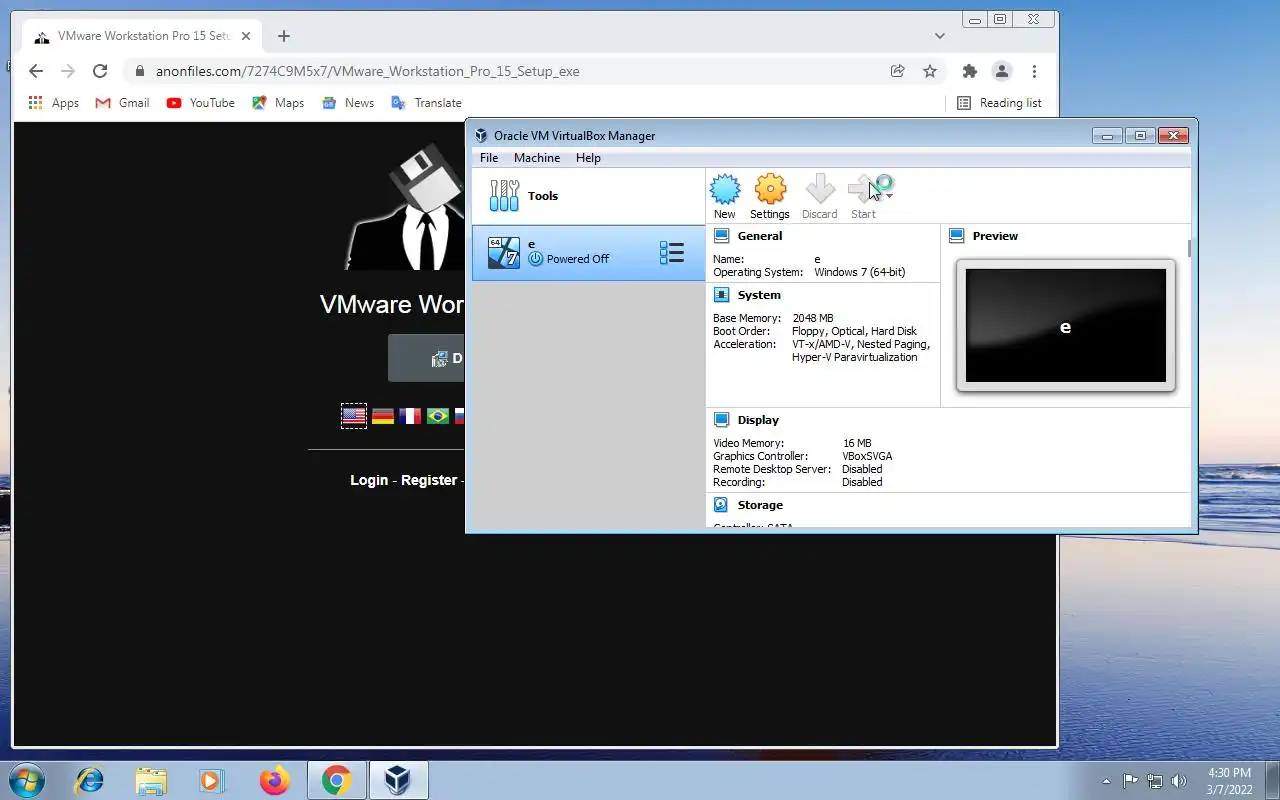Open YouTube bookmark
The image size is (1280, 800).
(201, 103)
